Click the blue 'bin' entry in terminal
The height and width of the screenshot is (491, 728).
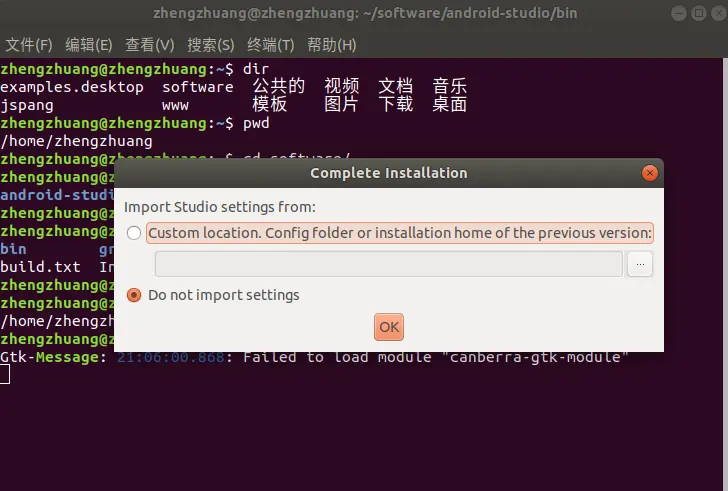(x=13, y=249)
